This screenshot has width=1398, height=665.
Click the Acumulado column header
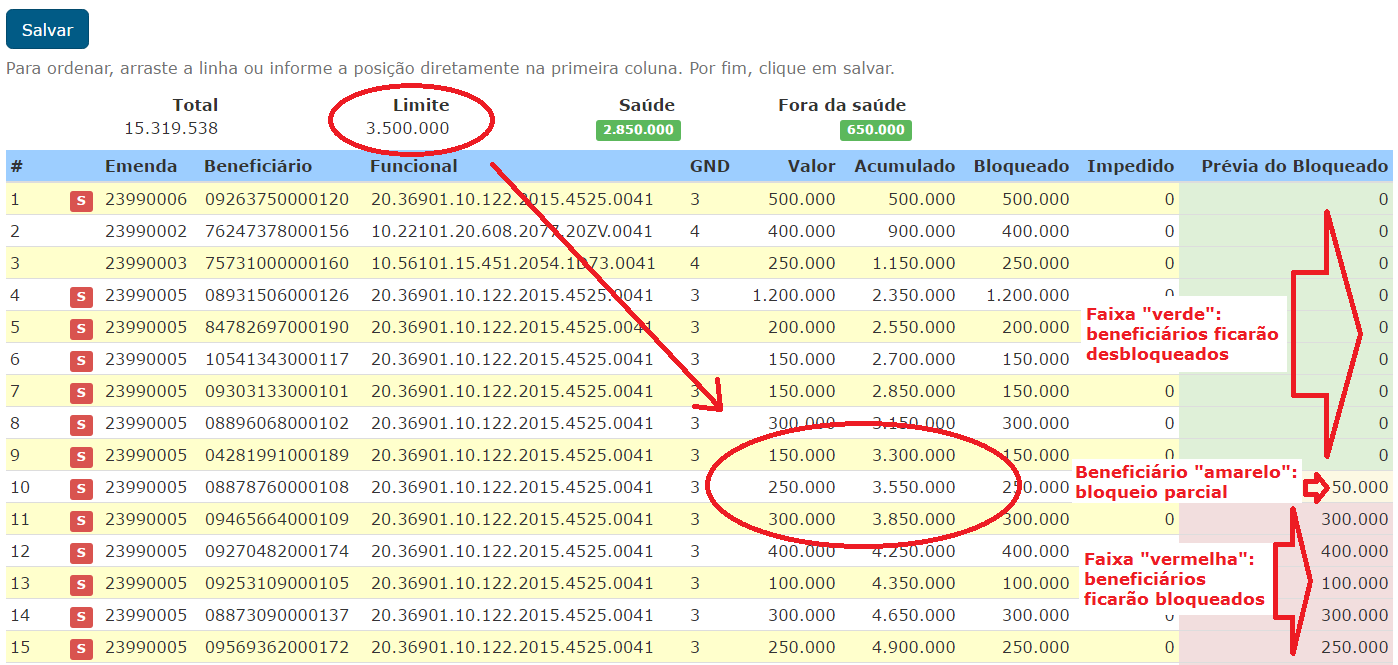point(904,166)
